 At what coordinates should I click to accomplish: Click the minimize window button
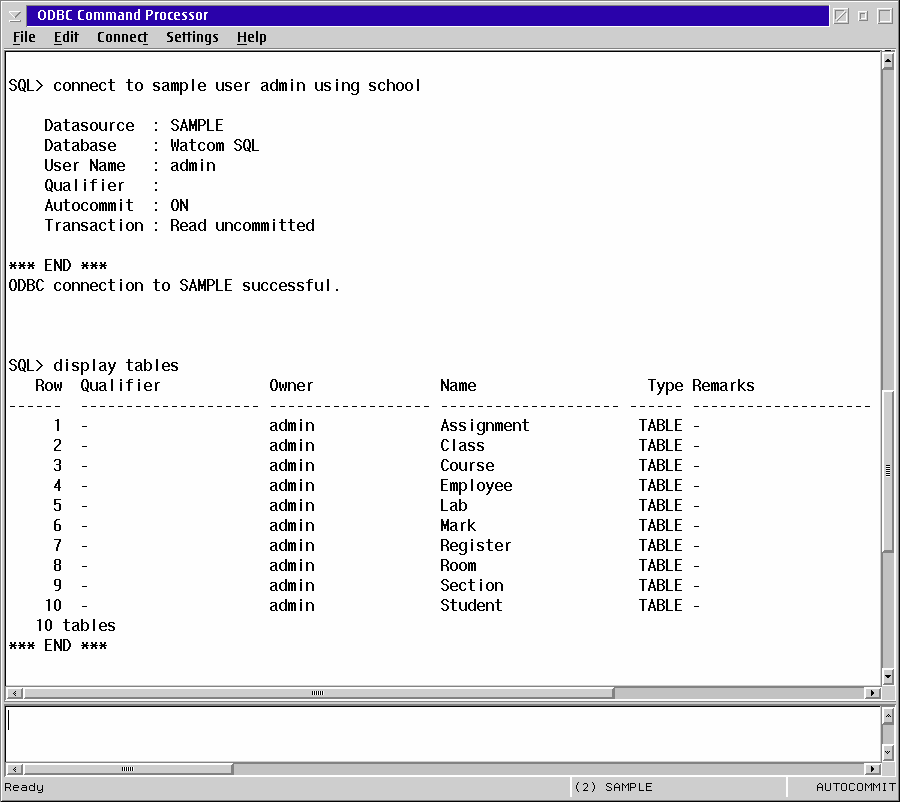tap(863, 16)
